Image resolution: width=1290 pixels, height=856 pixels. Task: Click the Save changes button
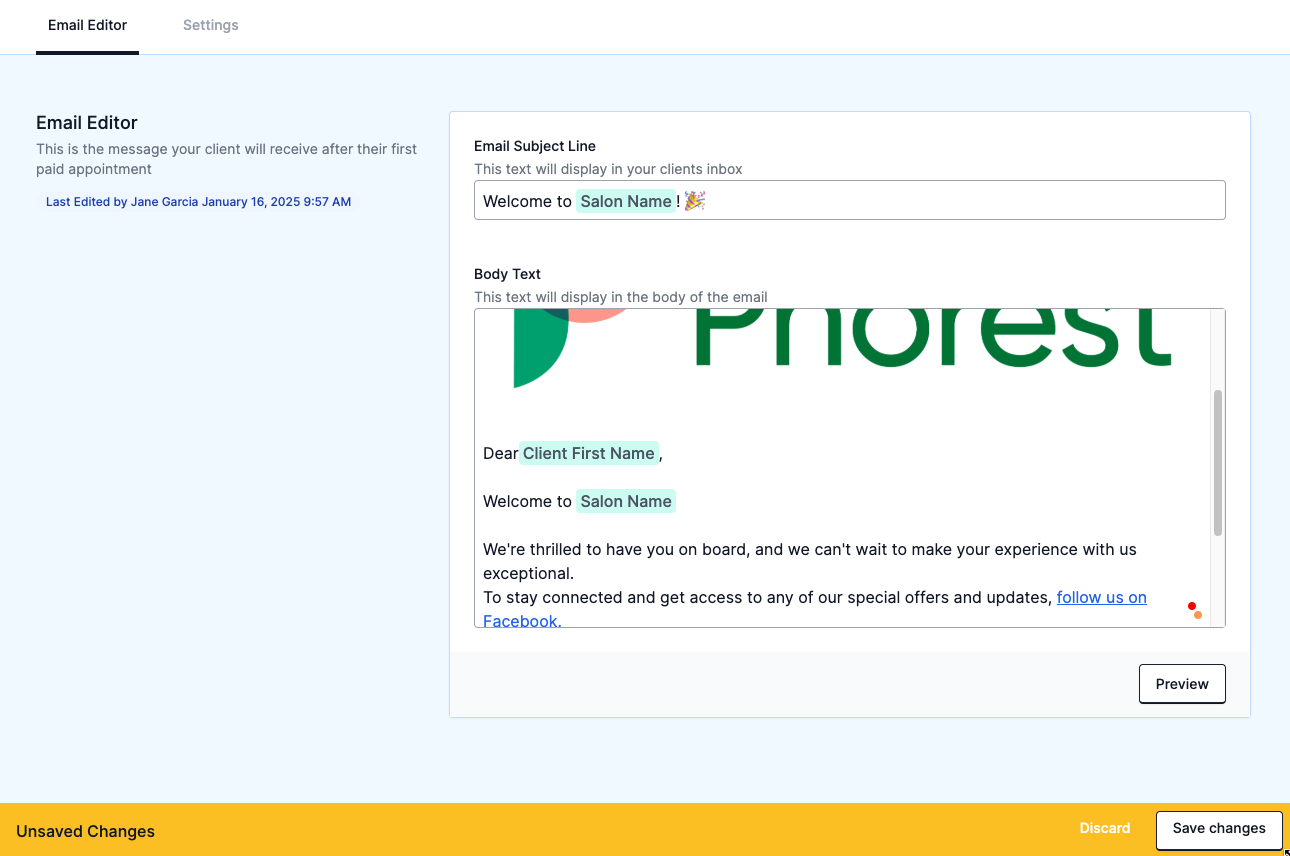(1219, 829)
